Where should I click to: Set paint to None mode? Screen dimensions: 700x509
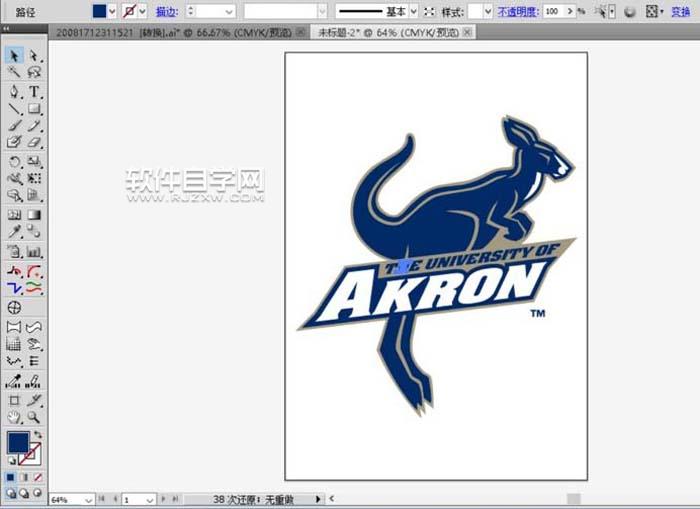click(36, 477)
